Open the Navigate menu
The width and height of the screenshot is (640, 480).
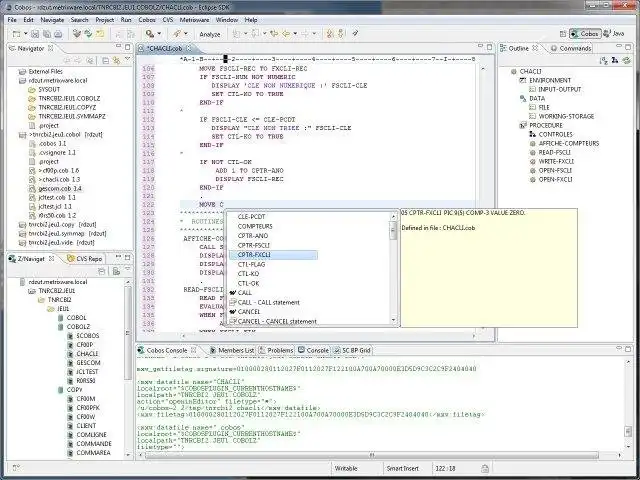[x=54, y=19]
